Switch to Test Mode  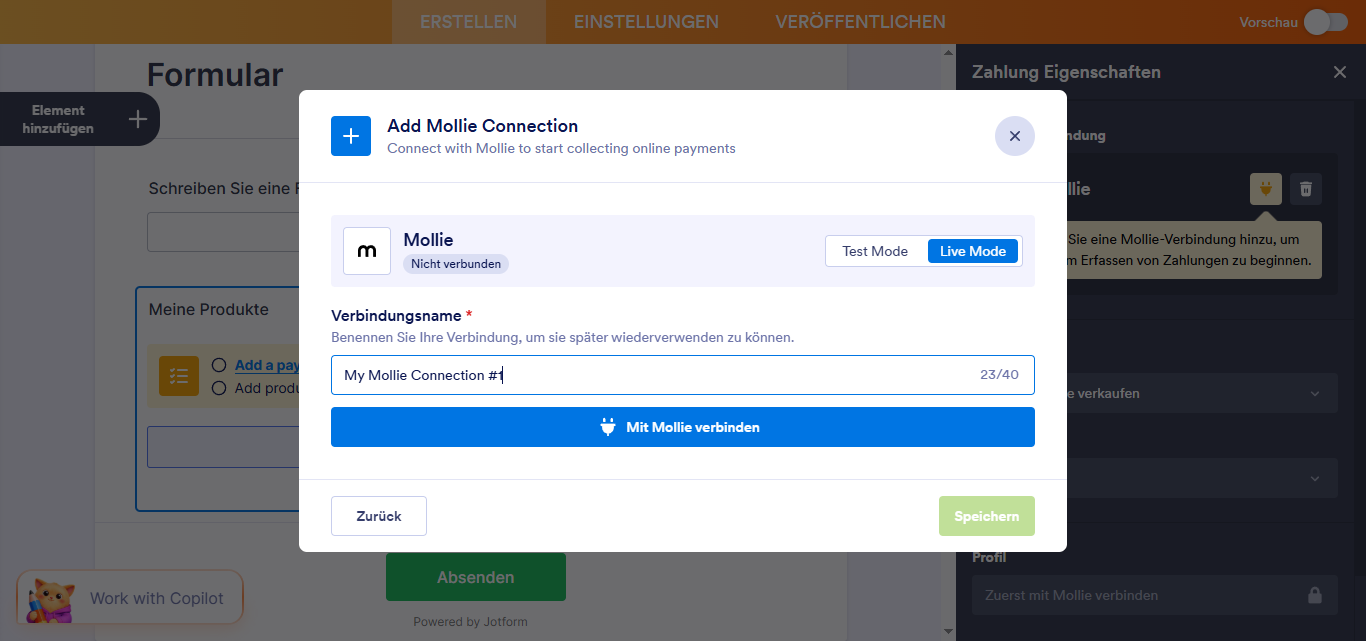tap(877, 251)
